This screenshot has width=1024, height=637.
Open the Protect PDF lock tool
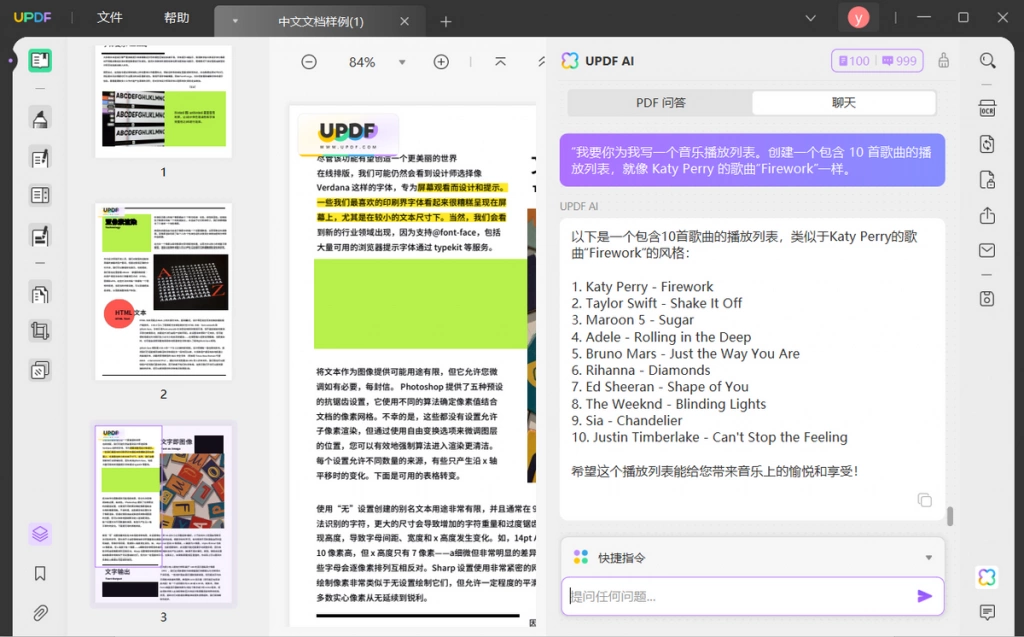point(987,180)
